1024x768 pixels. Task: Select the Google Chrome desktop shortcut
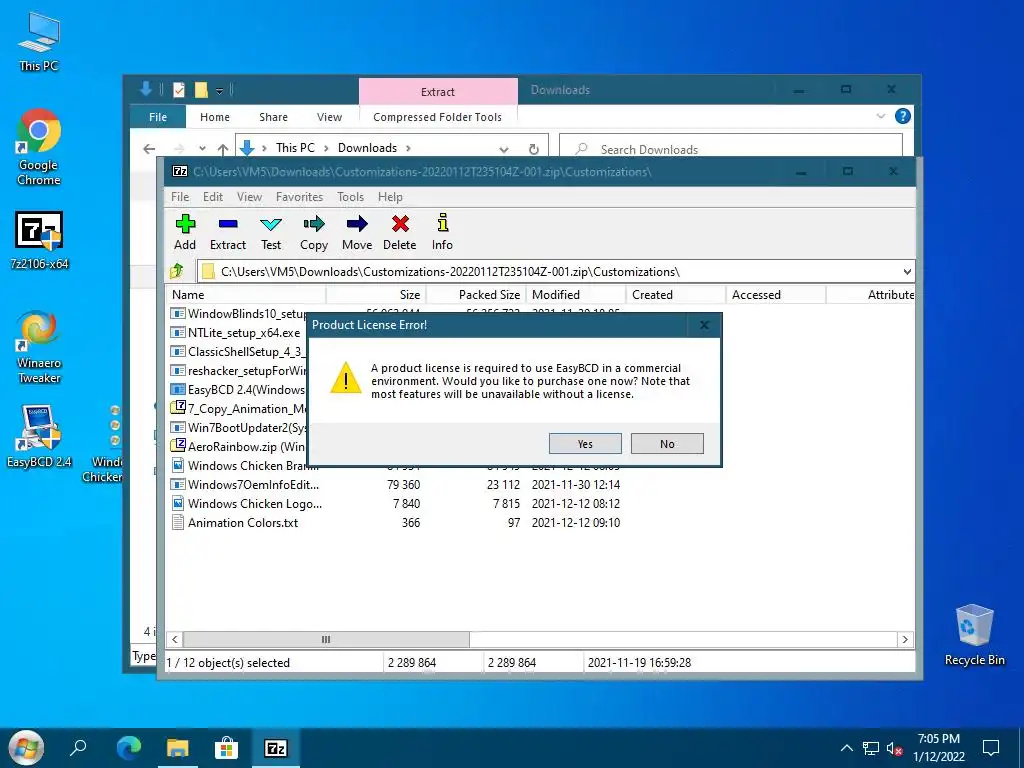(39, 148)
